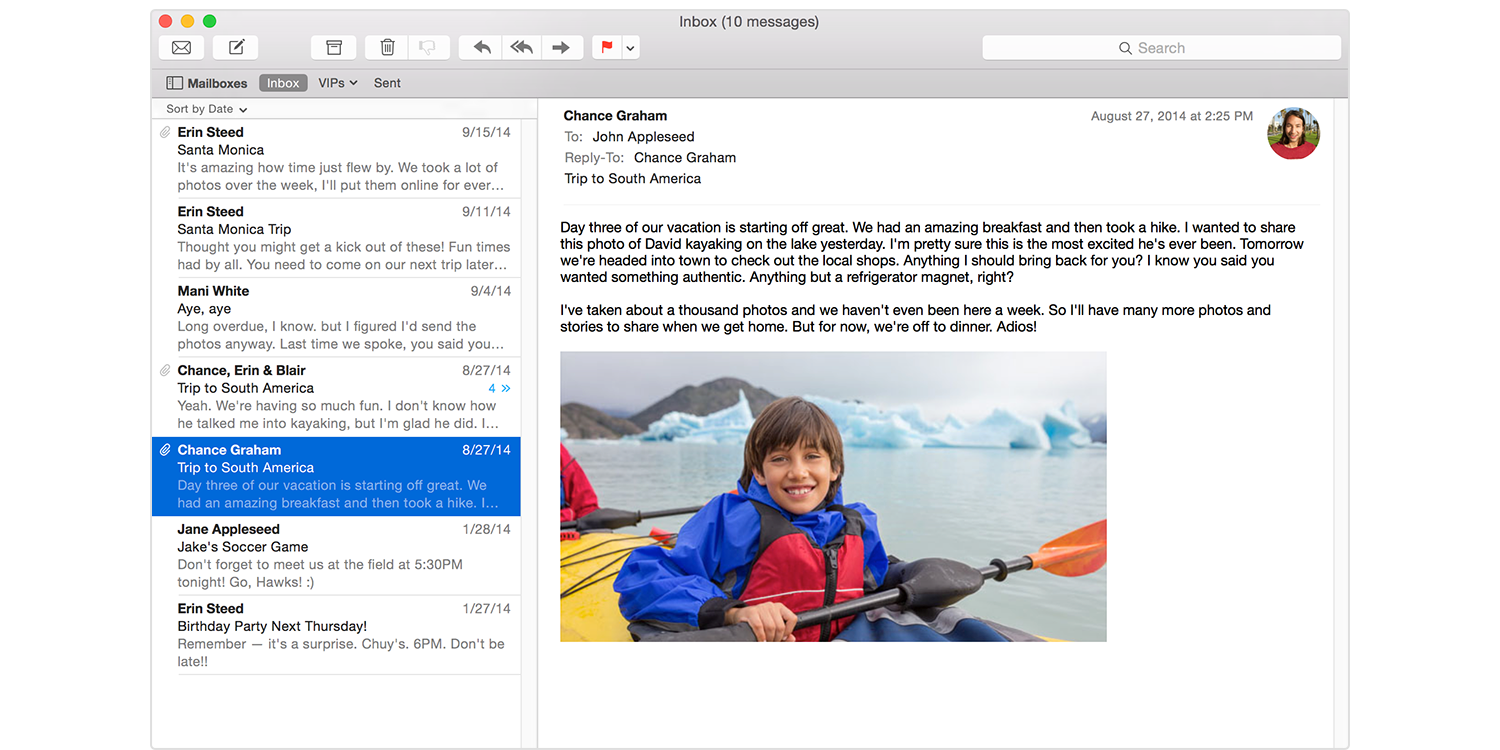Delete the selected email with trash icon
1500x750 pixels.
pyautogui.click(x=388, y=48)
